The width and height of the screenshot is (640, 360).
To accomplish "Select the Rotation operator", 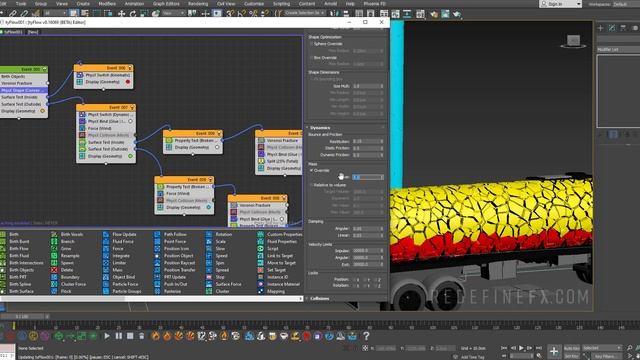I will coord(219,235).
